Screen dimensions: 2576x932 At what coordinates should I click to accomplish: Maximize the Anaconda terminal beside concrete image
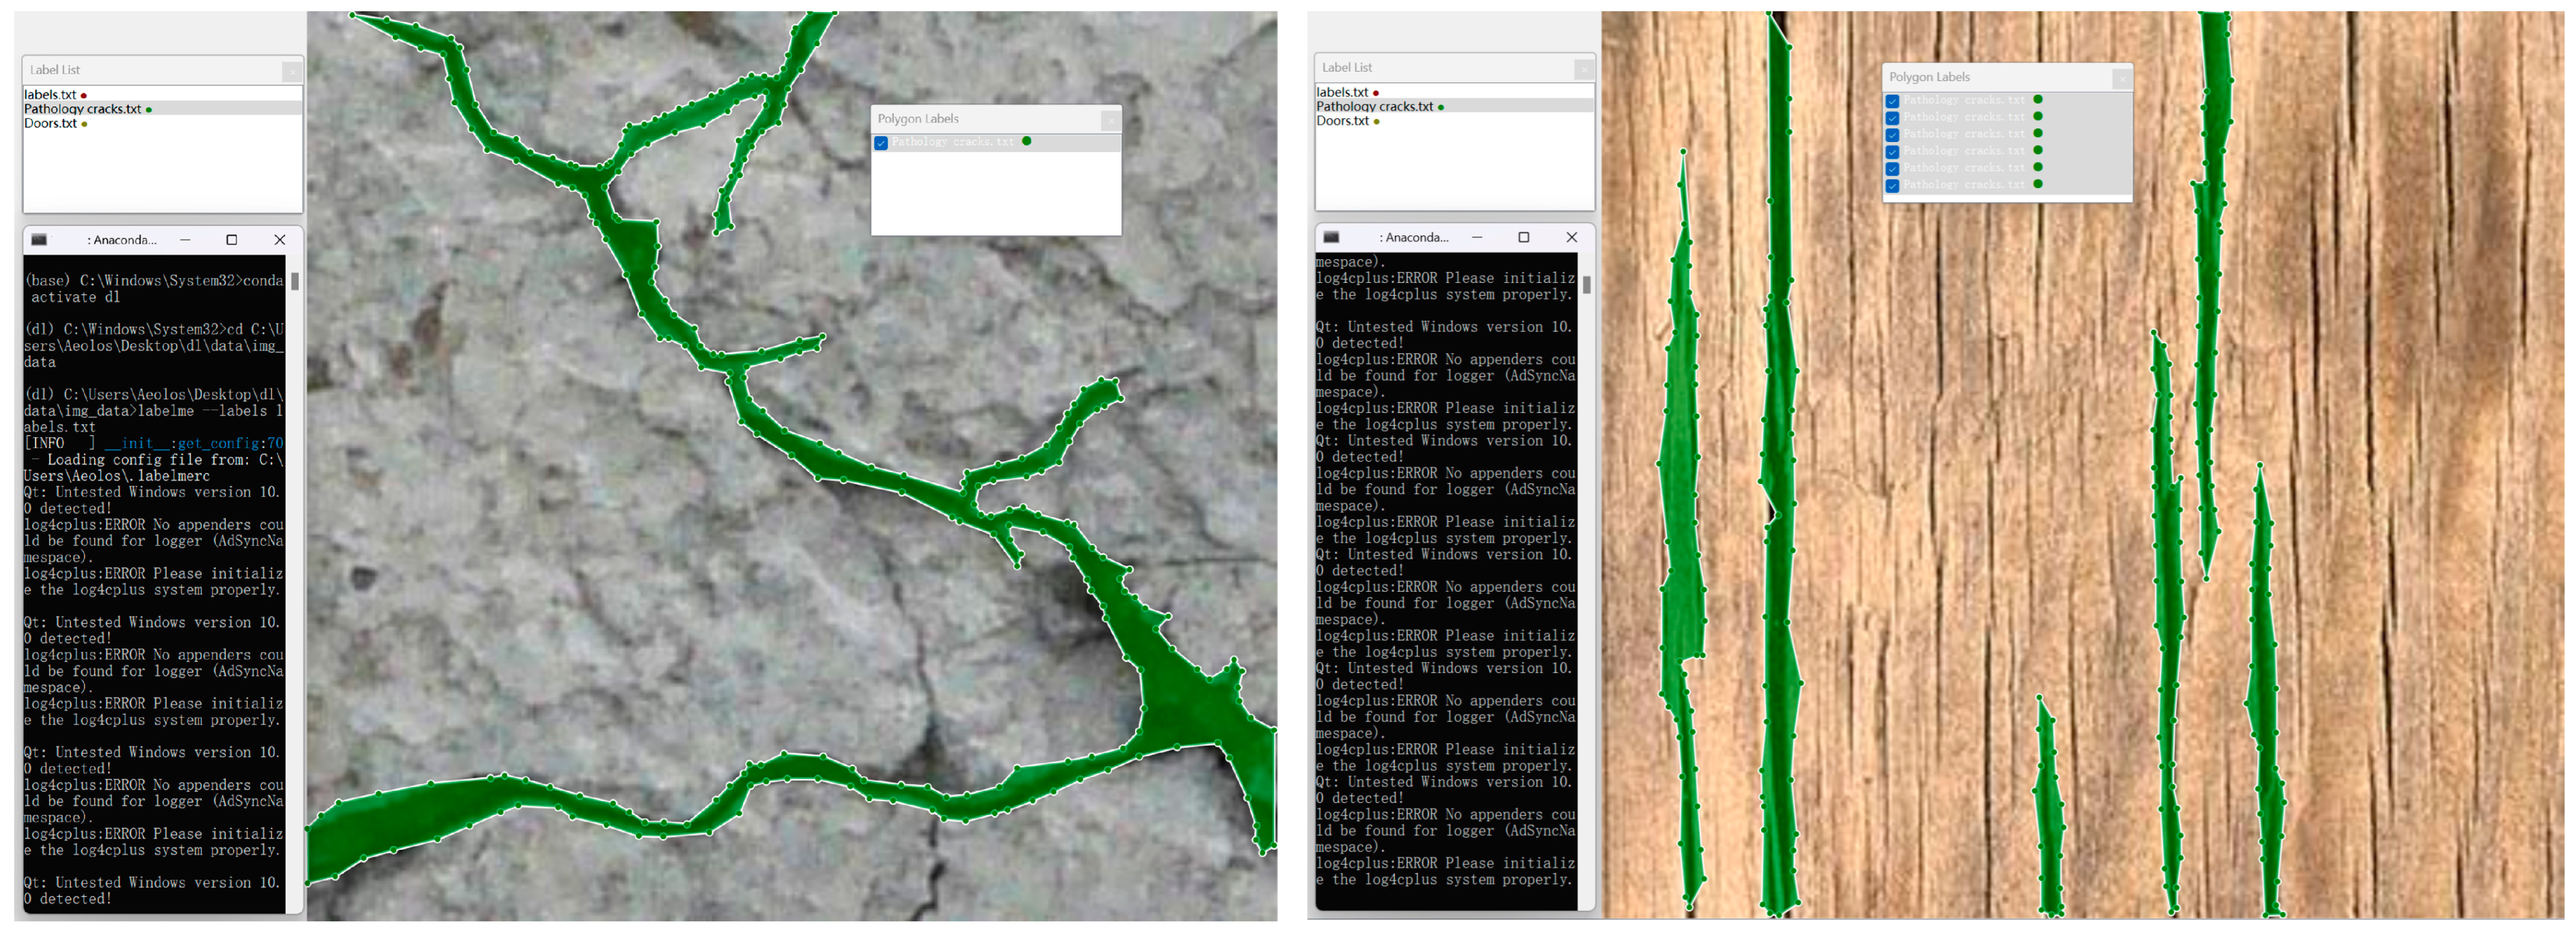[231, 240]
